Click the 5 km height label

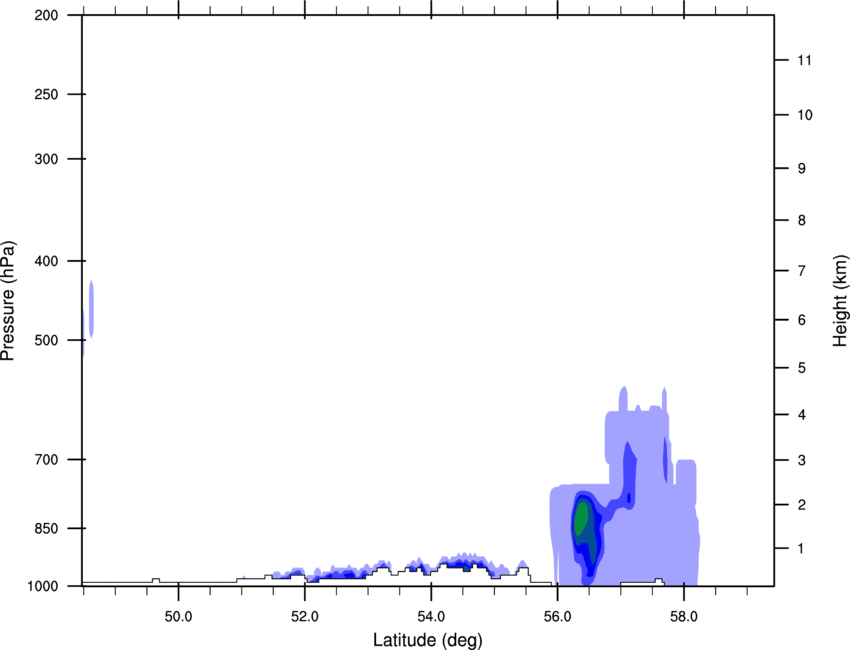pos(802,368)
